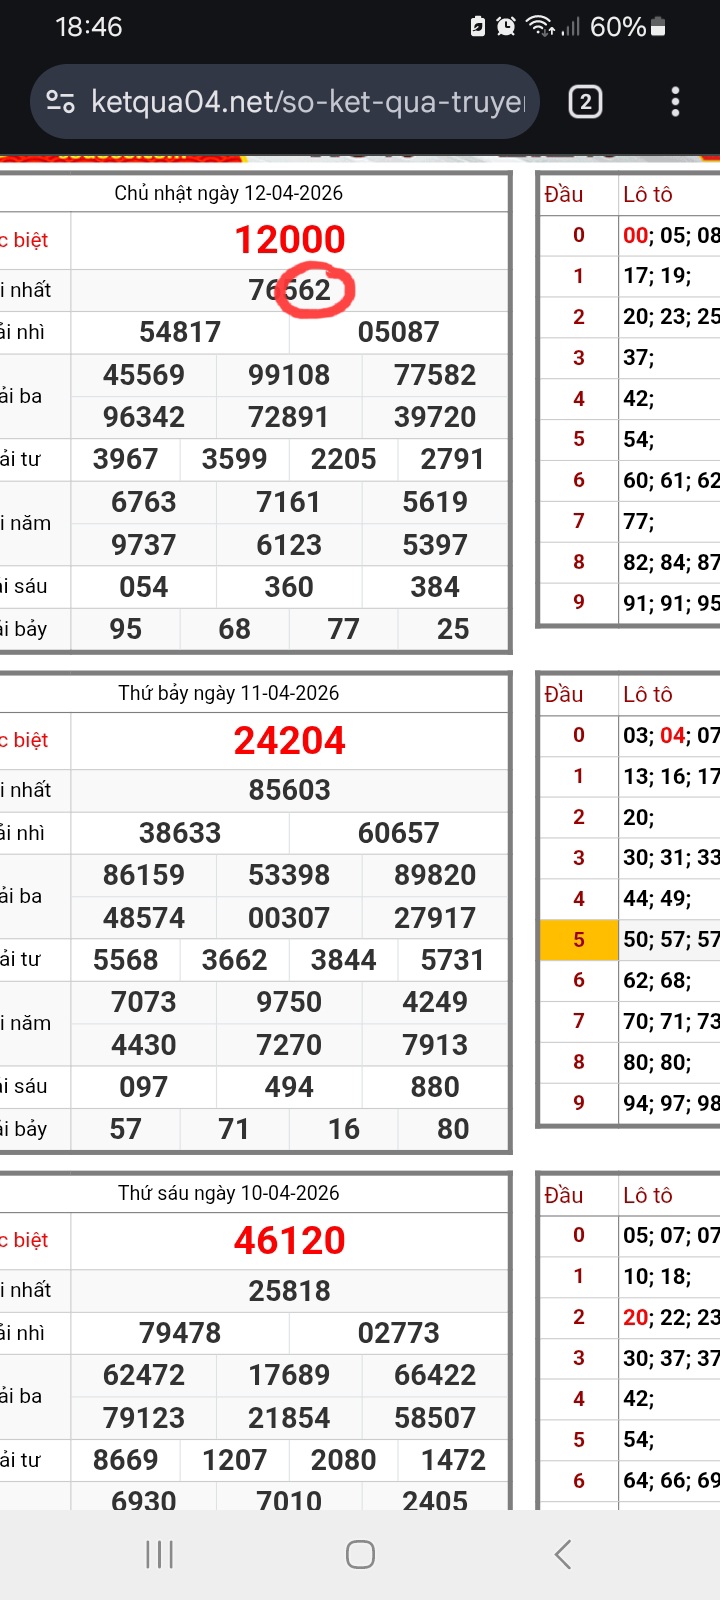Tap the header Chủ nhật ngày 12-04-2026
This screenshot has height=1600, width=720.
click(228, 193)
